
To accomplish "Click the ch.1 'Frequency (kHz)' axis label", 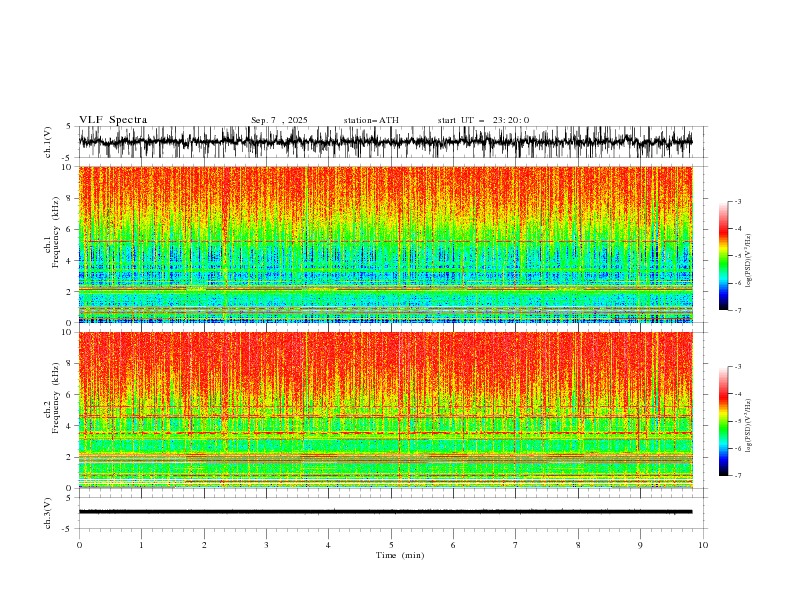I will tap(56, 232).
